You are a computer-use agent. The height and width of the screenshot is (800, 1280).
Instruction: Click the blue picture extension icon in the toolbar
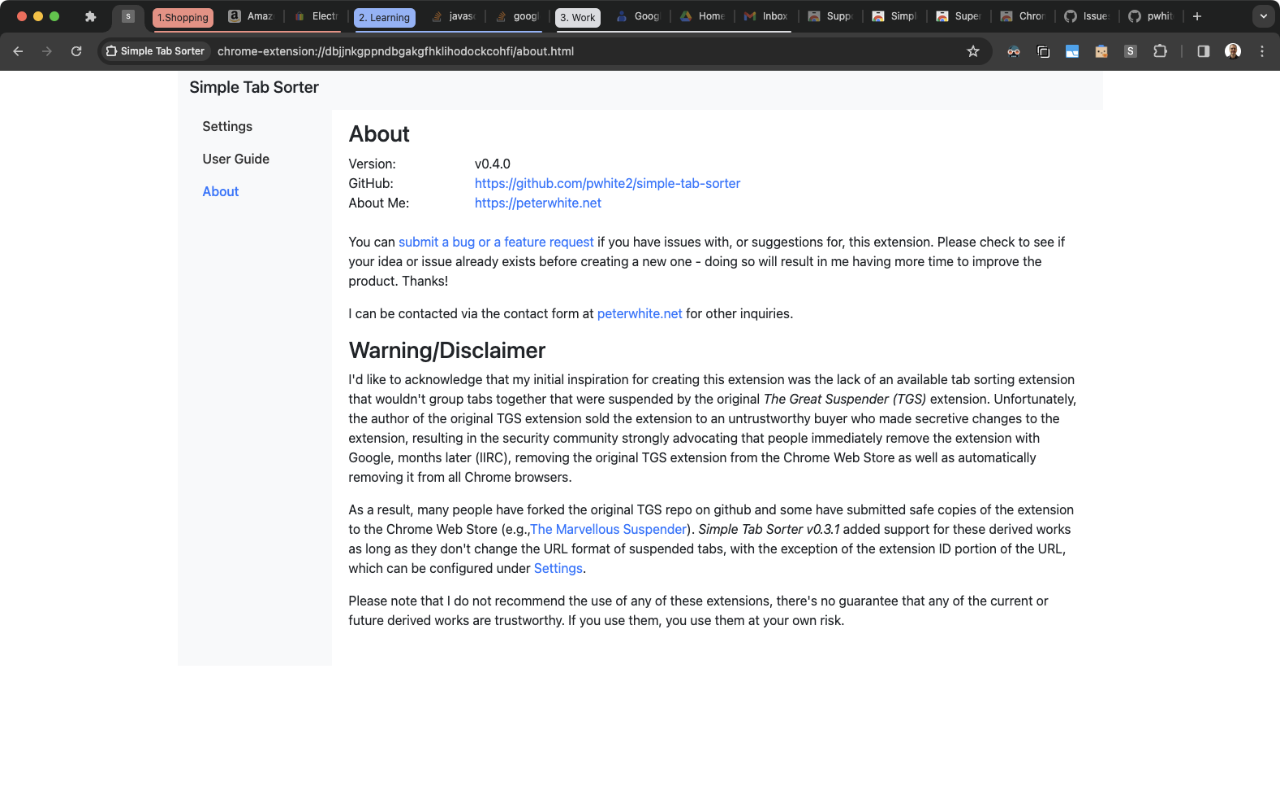pos(1072,51)
